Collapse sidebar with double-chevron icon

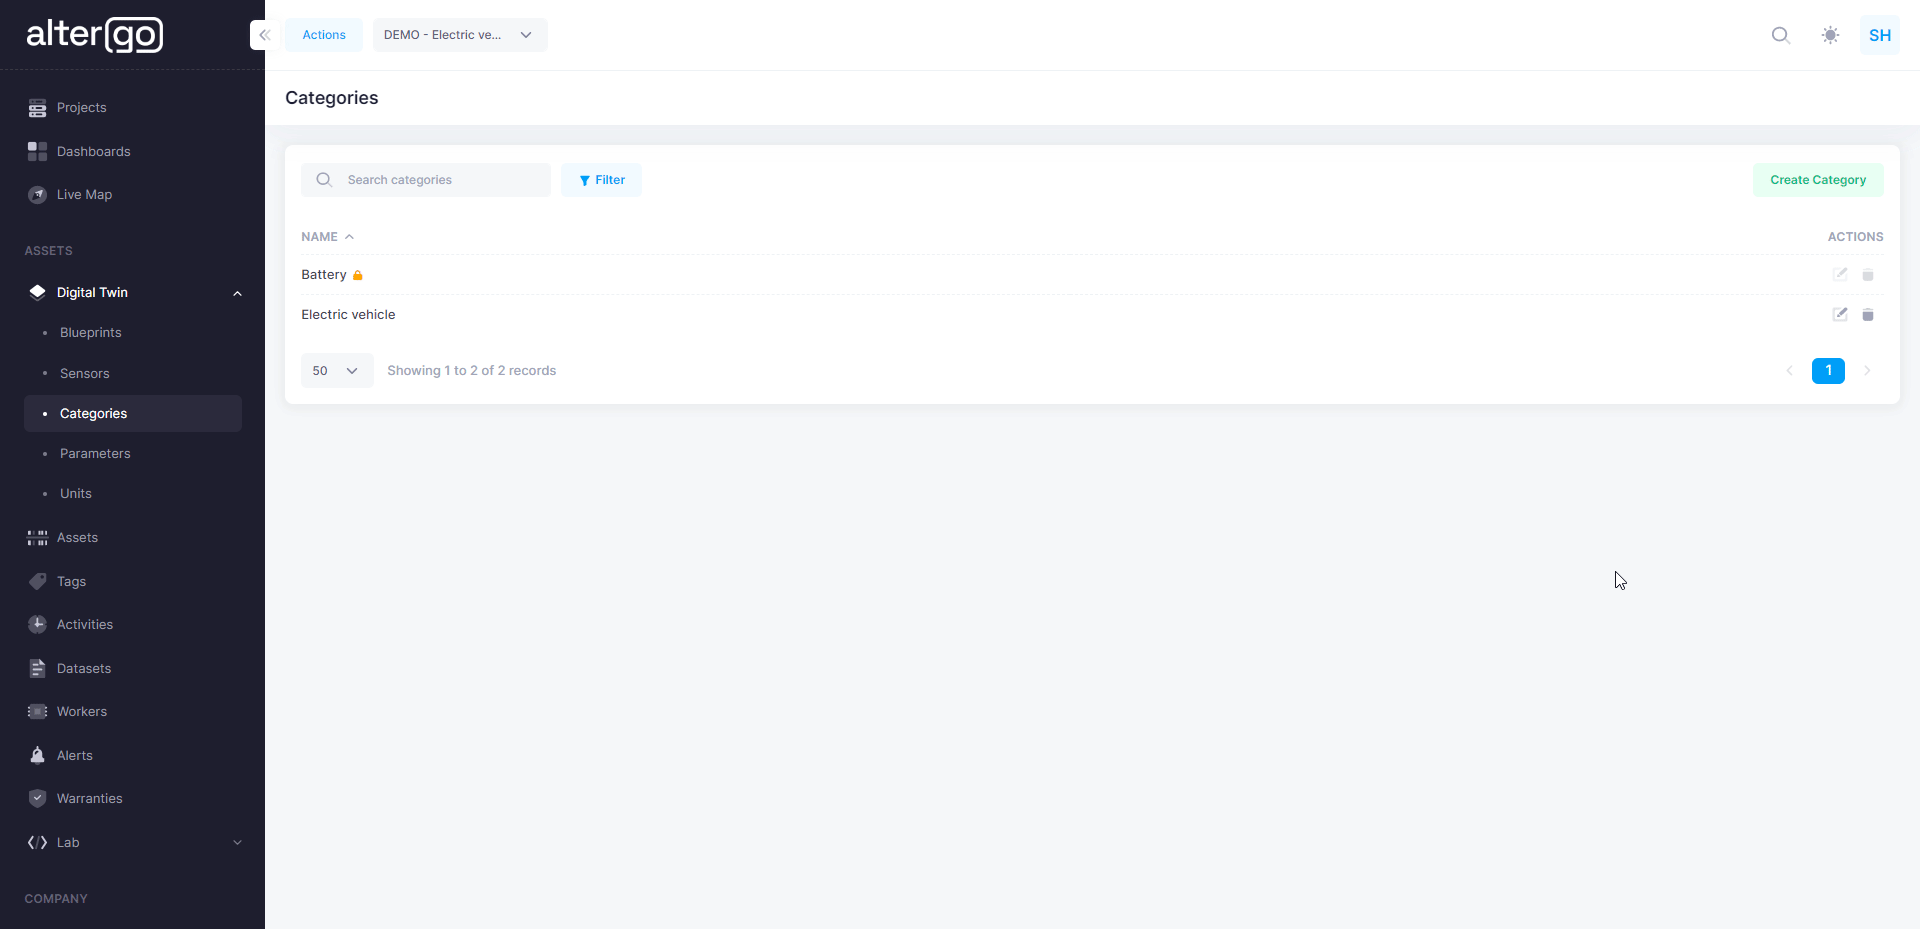[x=264, y=35]
